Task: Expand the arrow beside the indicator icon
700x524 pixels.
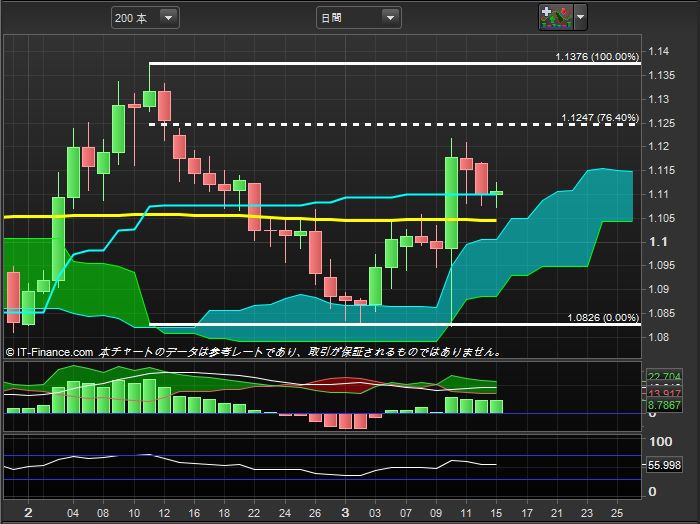Action: 580,17
